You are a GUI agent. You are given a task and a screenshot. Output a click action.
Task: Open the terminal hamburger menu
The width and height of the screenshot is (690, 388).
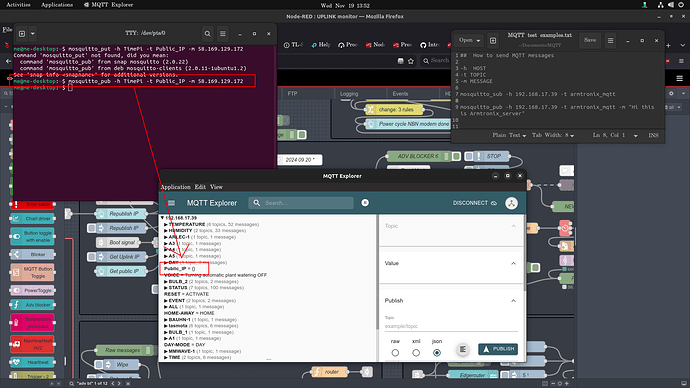[223, 33]
